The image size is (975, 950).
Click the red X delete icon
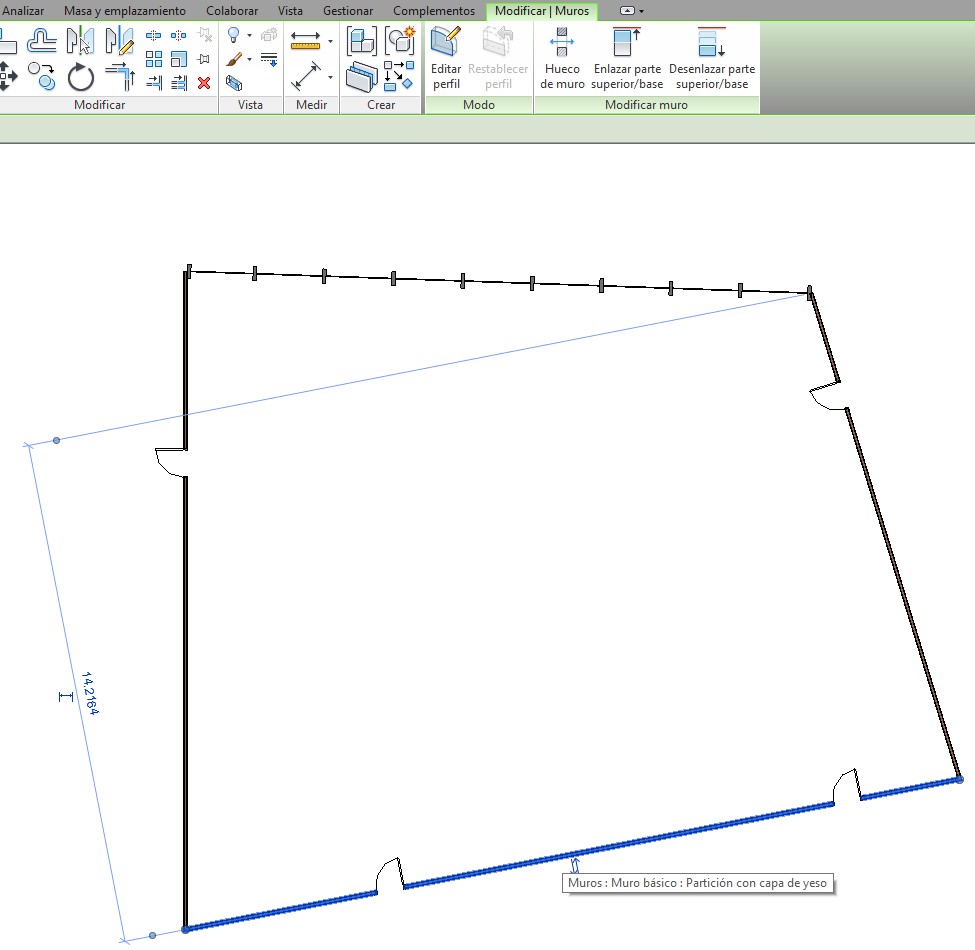tap(204, 83)
